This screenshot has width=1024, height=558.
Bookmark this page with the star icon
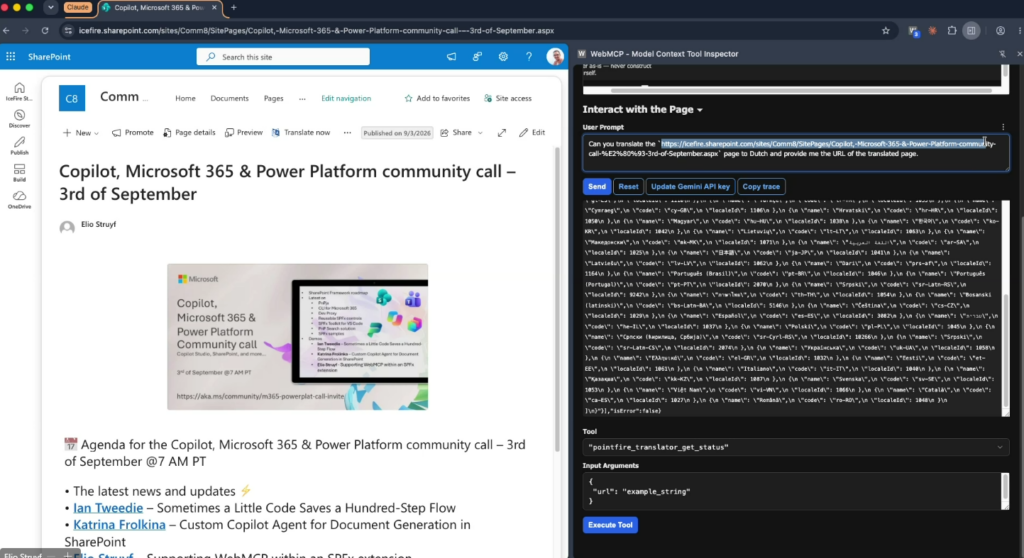tap(886, 31)
